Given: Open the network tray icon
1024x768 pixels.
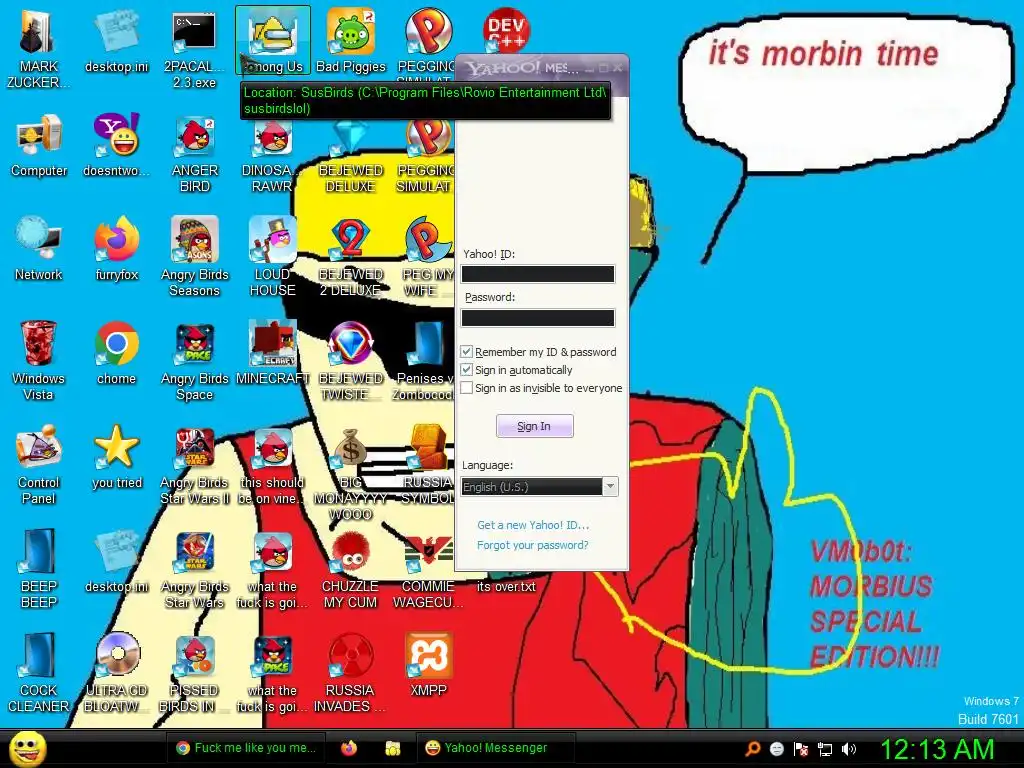Looking at the screenshot, I should point(825,748).
